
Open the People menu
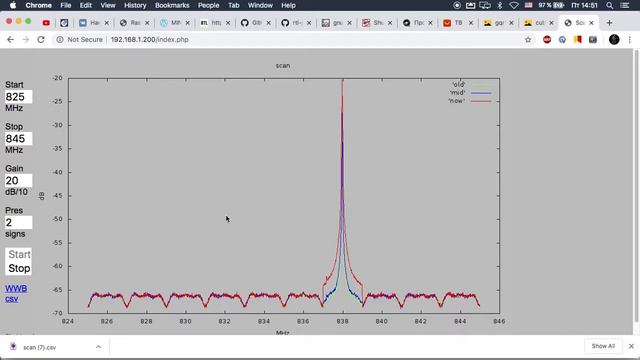click(x=209, y=5)
